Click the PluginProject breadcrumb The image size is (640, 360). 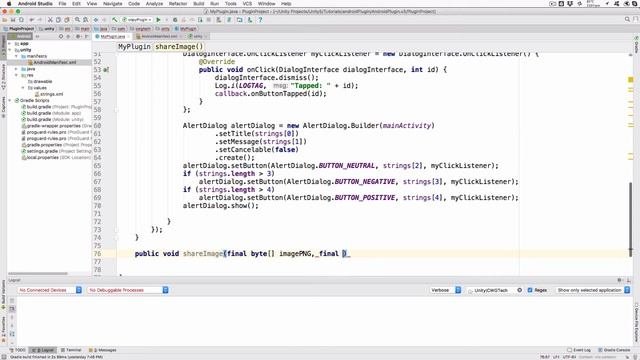19,29
